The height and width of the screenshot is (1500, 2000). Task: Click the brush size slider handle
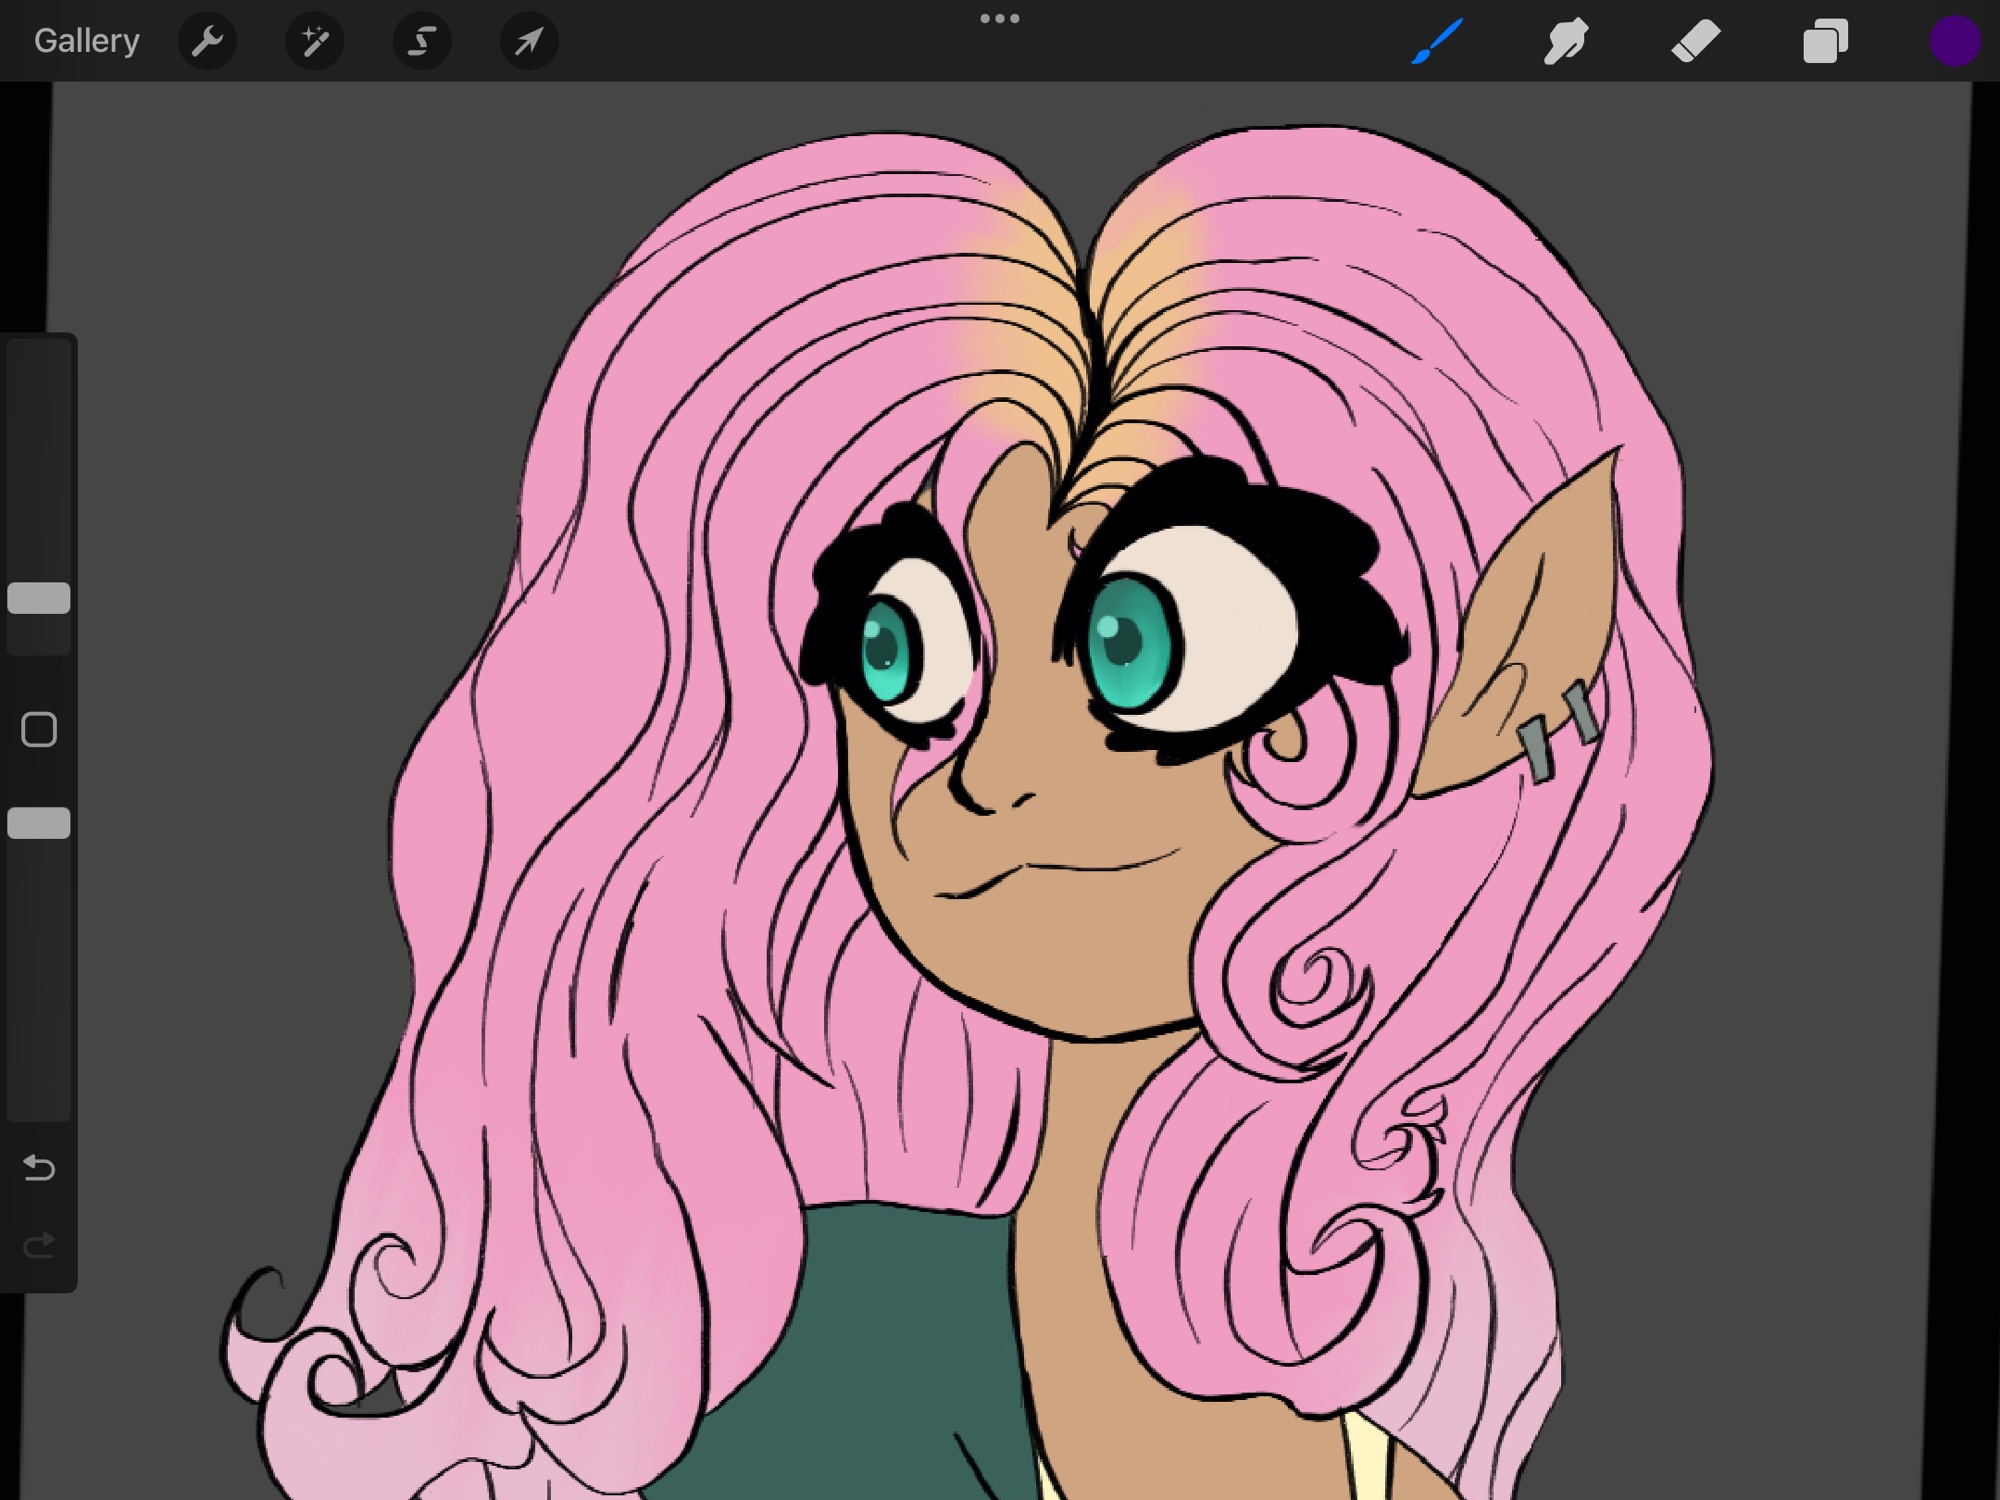(39, 598)
